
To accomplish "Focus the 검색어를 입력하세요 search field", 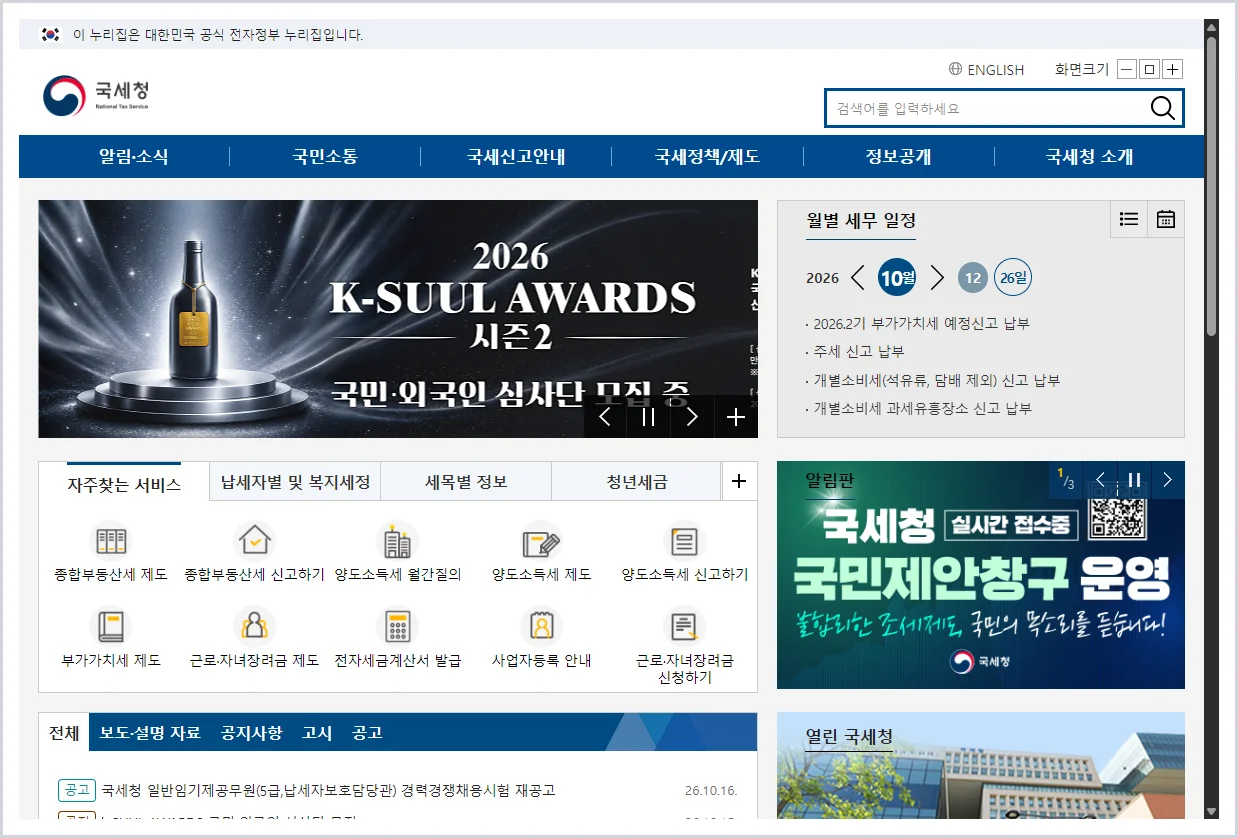I will [x=986, y=108].
